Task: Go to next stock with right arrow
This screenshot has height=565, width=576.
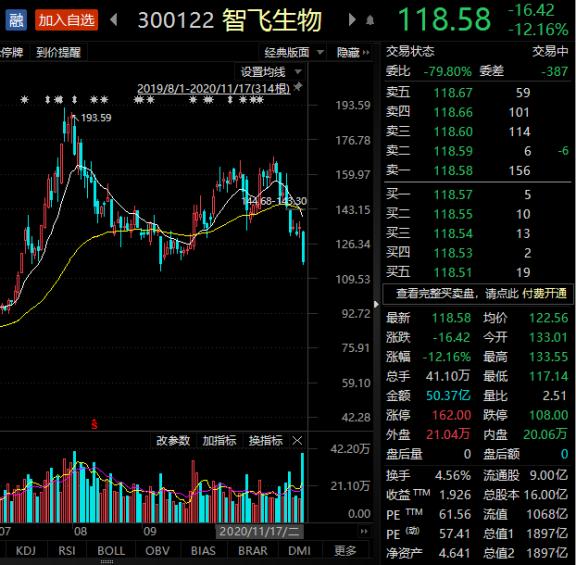Action: pyautogui.click(x=352, y=19)
